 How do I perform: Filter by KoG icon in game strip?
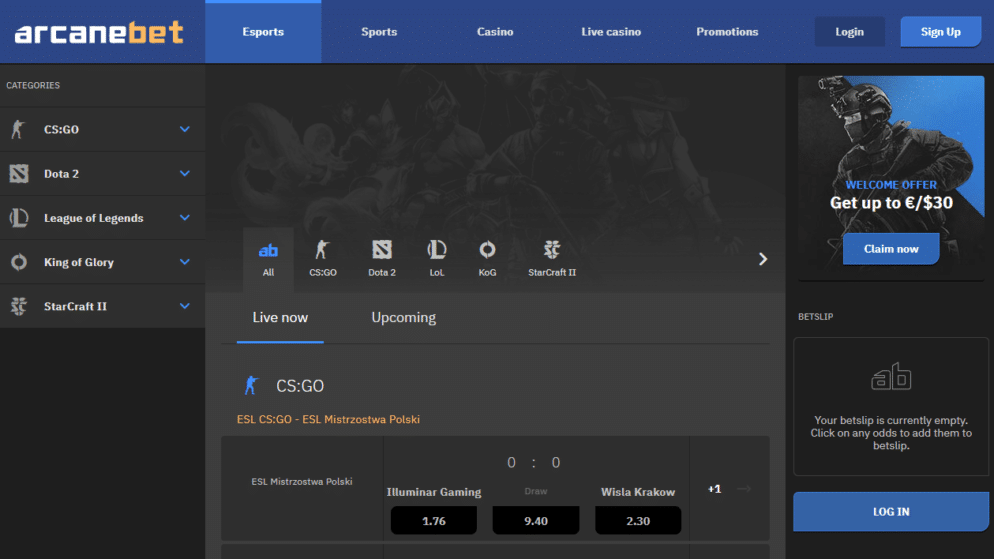point(487,250)
